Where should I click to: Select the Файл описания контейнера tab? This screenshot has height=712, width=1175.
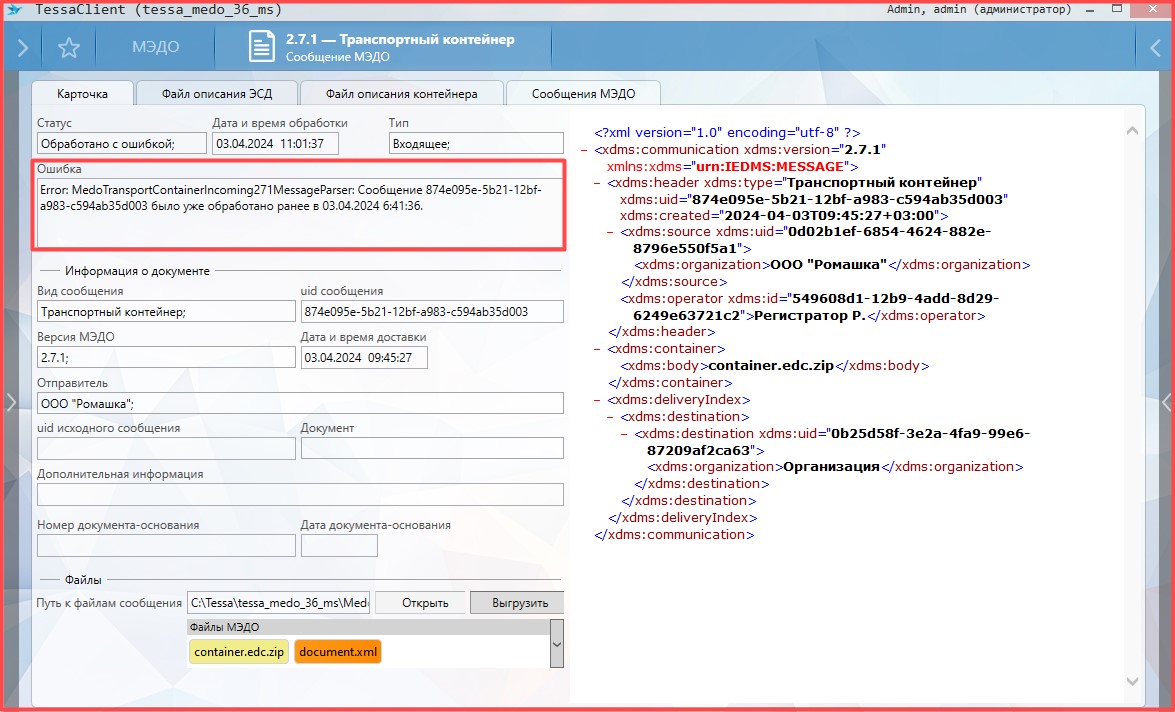[401, 94]
